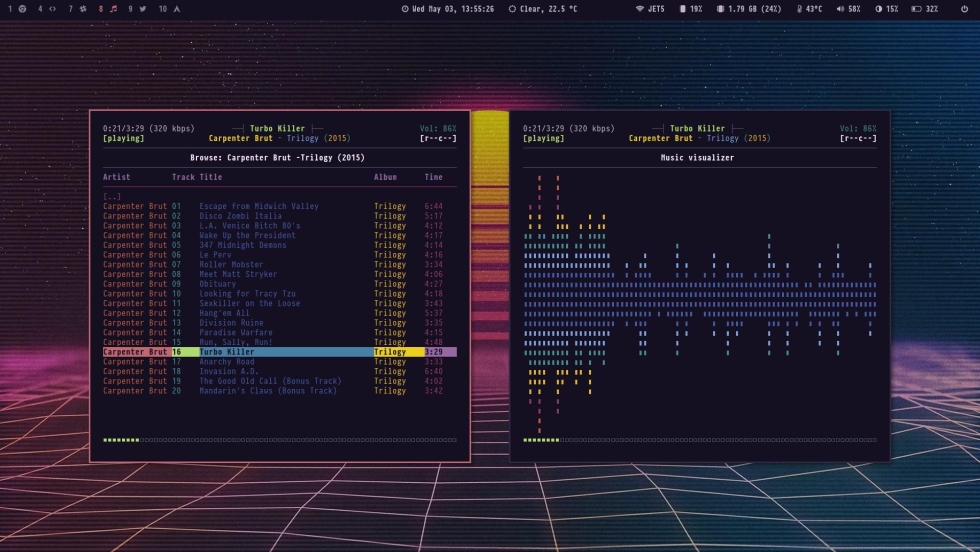Screen dimensions: 980x552
Task: Click 0:21/3:29 elapsed time in visualizer window
Action: click(x=546, y=128)
